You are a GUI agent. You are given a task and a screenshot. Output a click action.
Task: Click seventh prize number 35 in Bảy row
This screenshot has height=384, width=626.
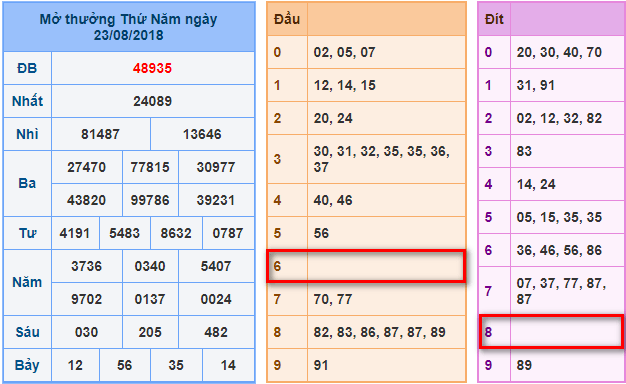point(176,365)
